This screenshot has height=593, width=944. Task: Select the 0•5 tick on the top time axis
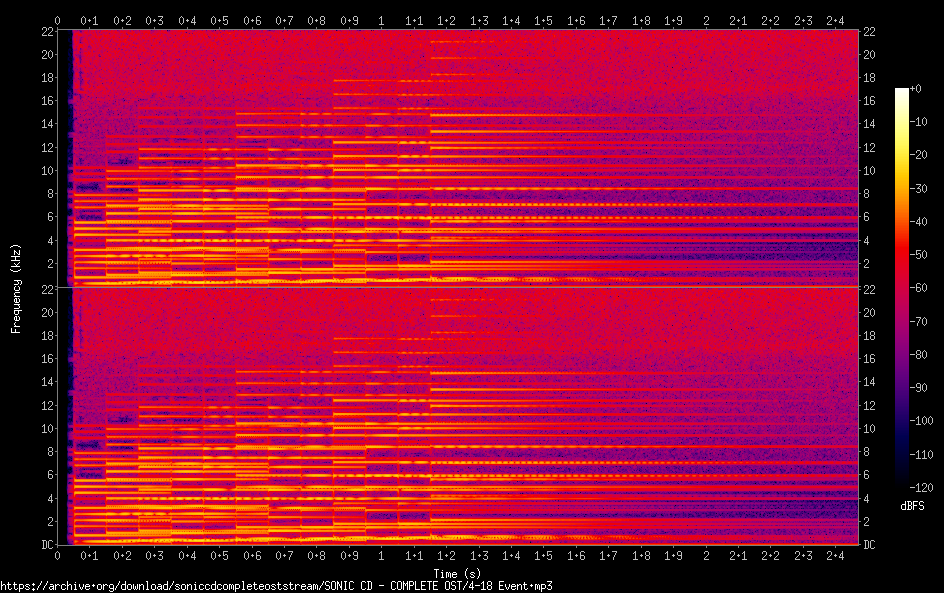click(220, 20)
